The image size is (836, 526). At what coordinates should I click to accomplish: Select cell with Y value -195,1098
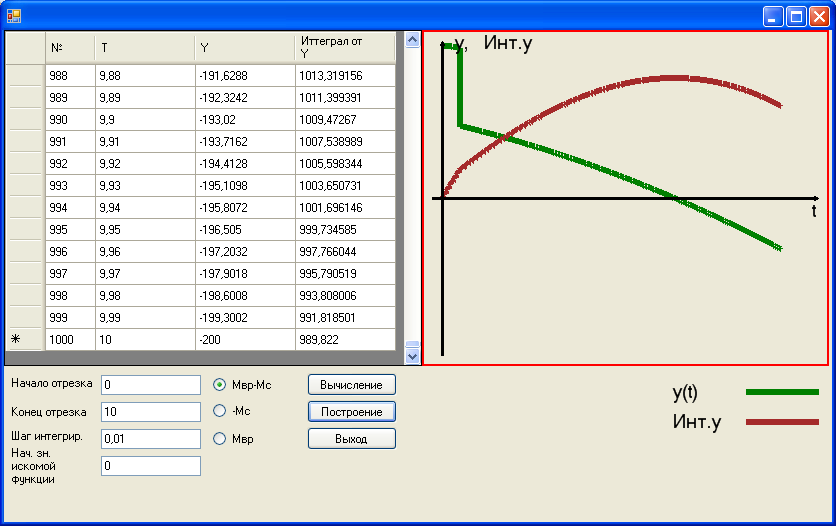pyautogui.click(x=245, y=185)
